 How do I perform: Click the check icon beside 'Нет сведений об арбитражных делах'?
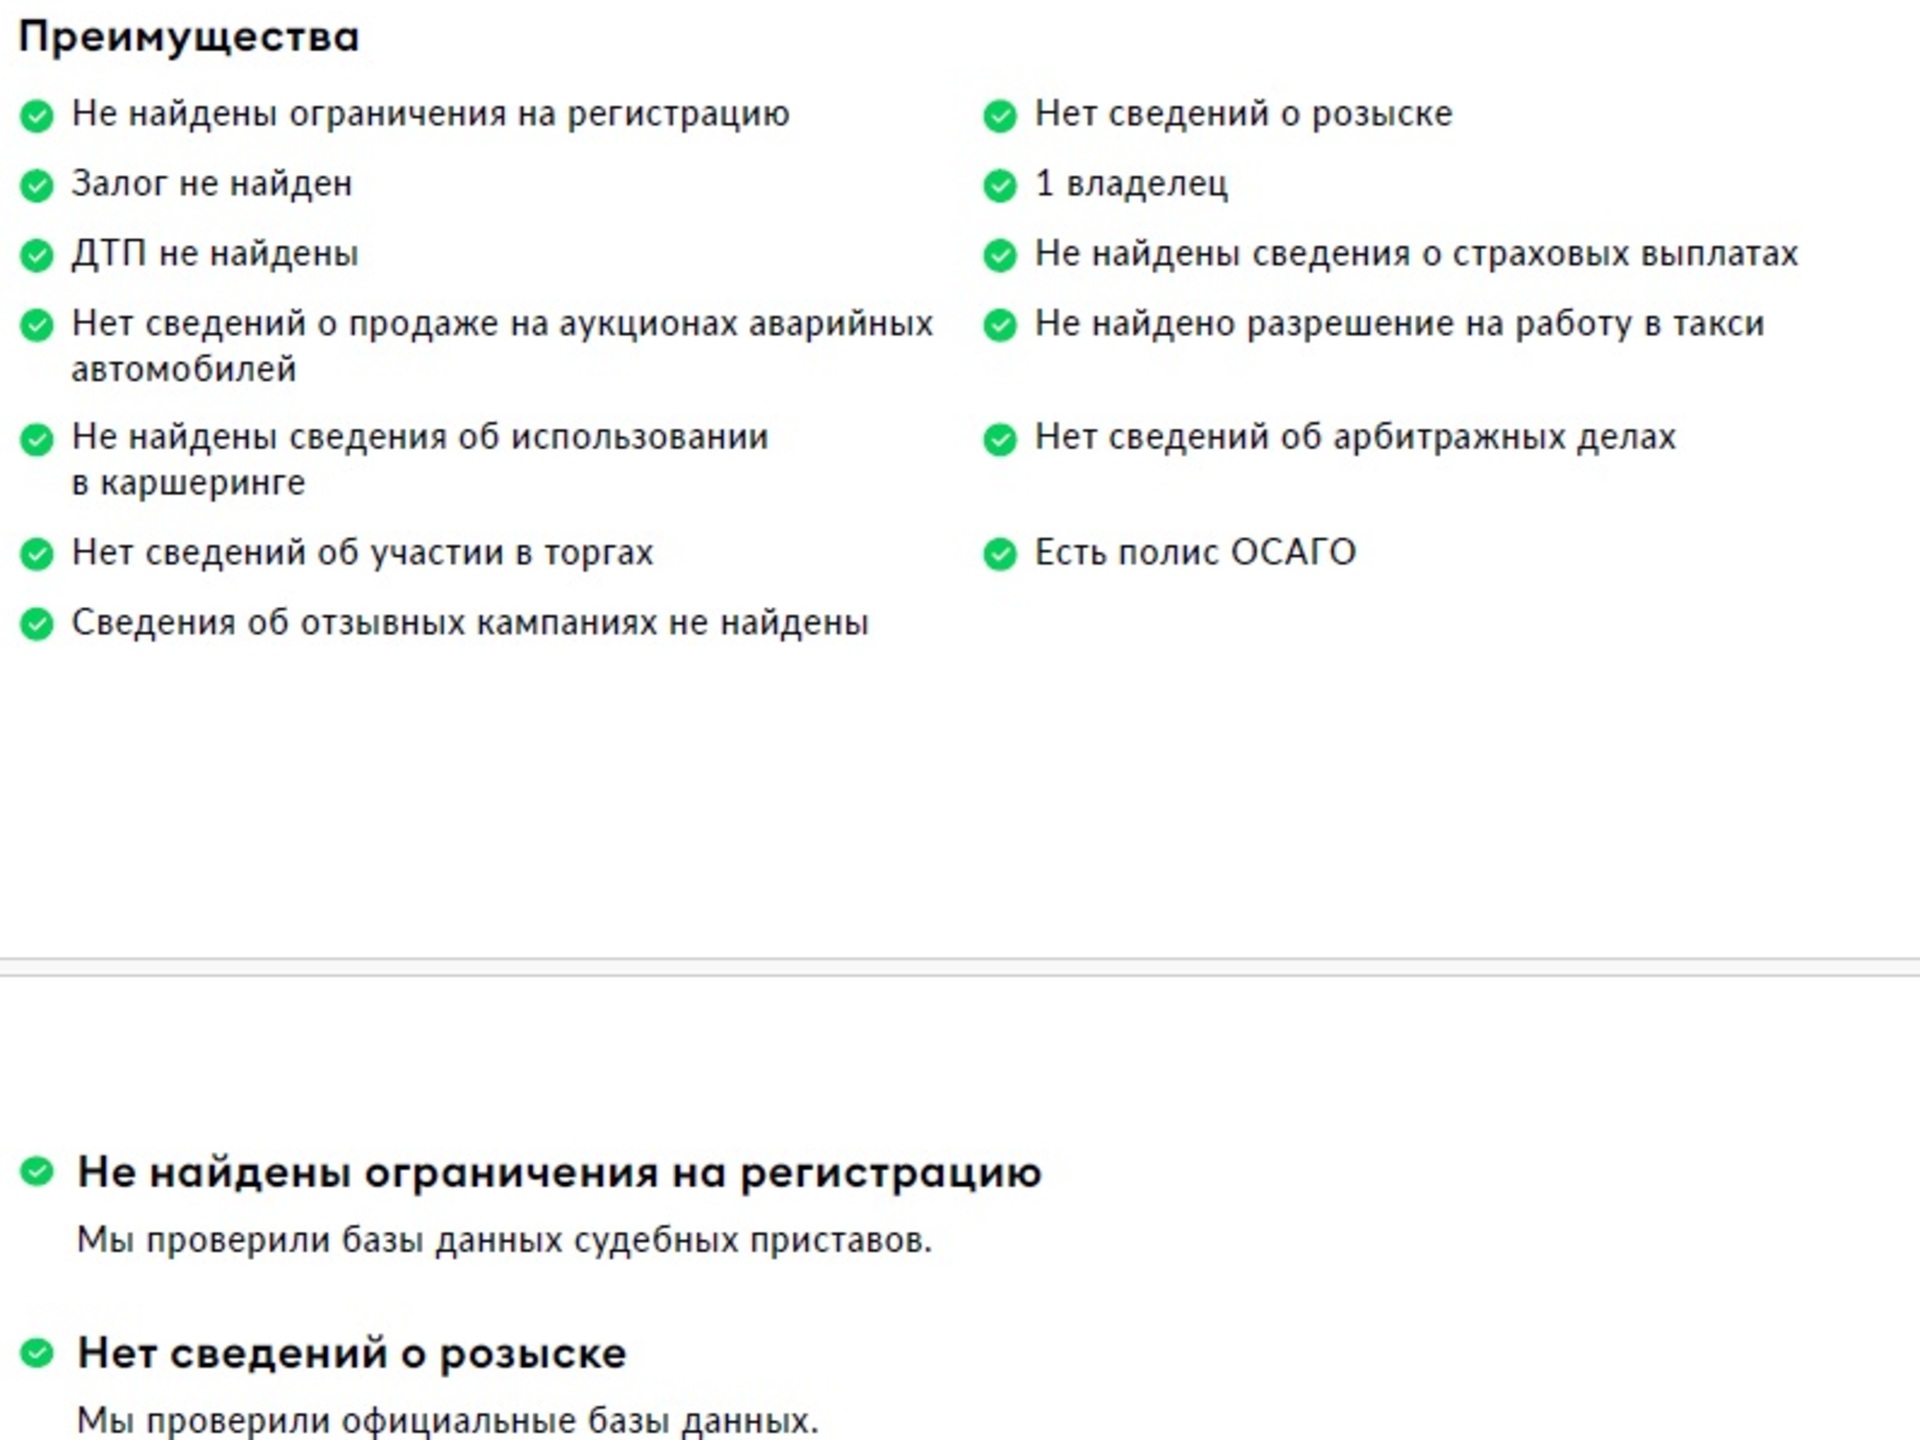coord(1000,438)
